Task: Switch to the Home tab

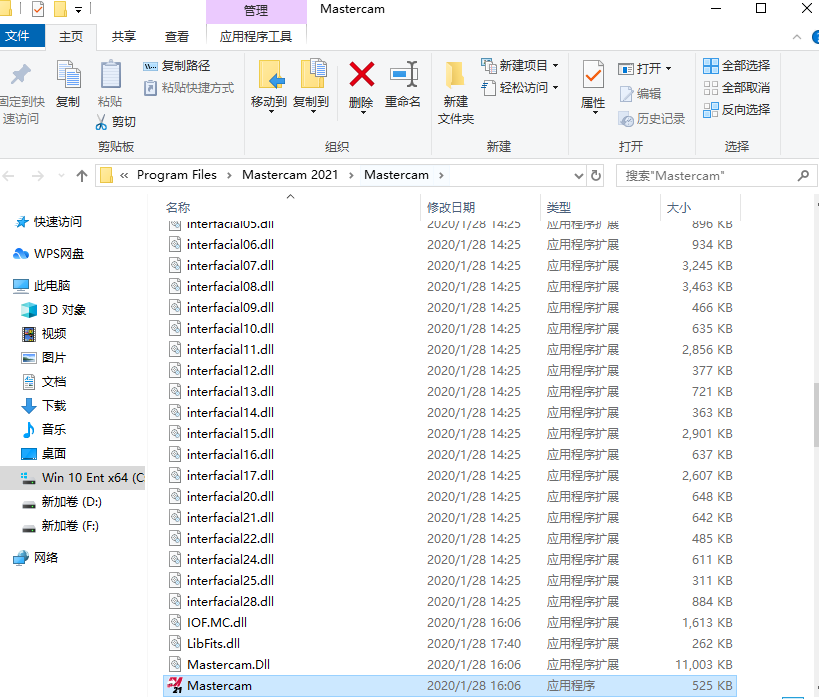Action: click(71, 37)
